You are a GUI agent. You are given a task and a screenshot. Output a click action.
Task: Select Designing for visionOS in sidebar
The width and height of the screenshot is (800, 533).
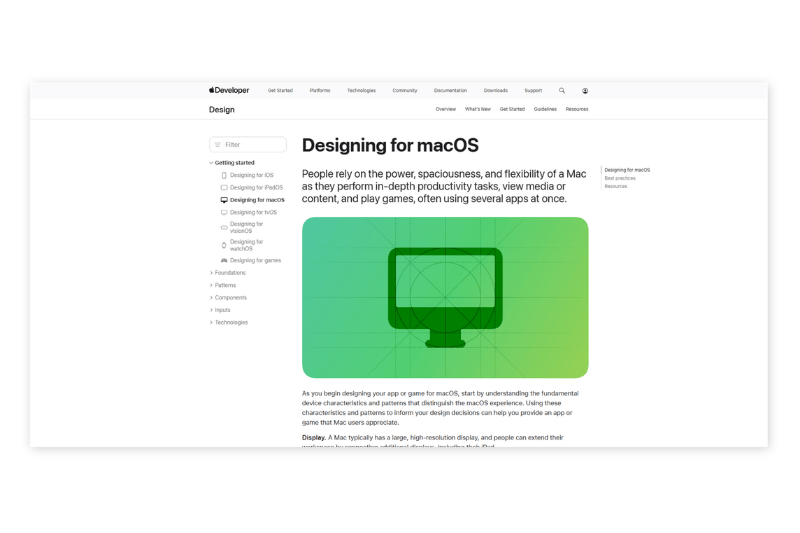pyautogui.click(x=246, y=227)
